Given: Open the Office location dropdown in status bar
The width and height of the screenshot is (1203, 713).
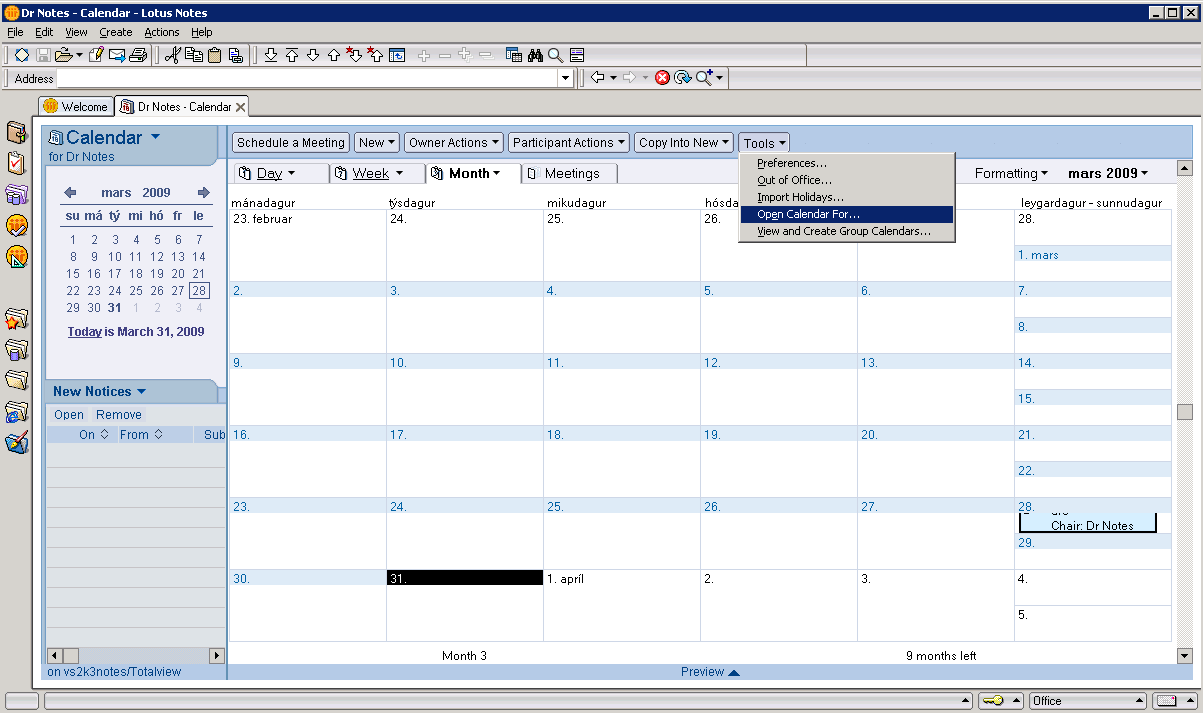Looking at the screenshot, I should tap(1087, 701).
